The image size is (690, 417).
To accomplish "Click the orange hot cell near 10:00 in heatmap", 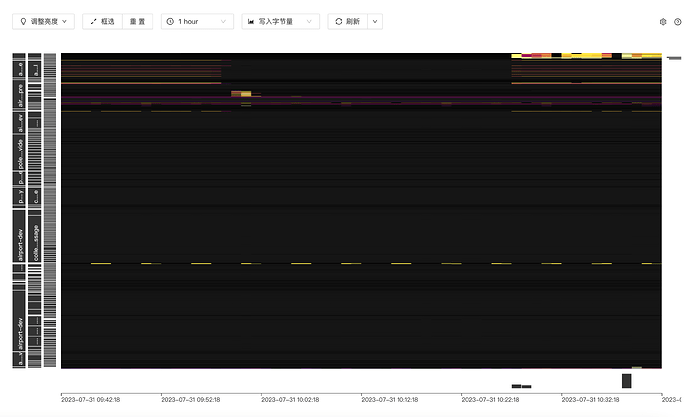I will [x=240, y=94].
